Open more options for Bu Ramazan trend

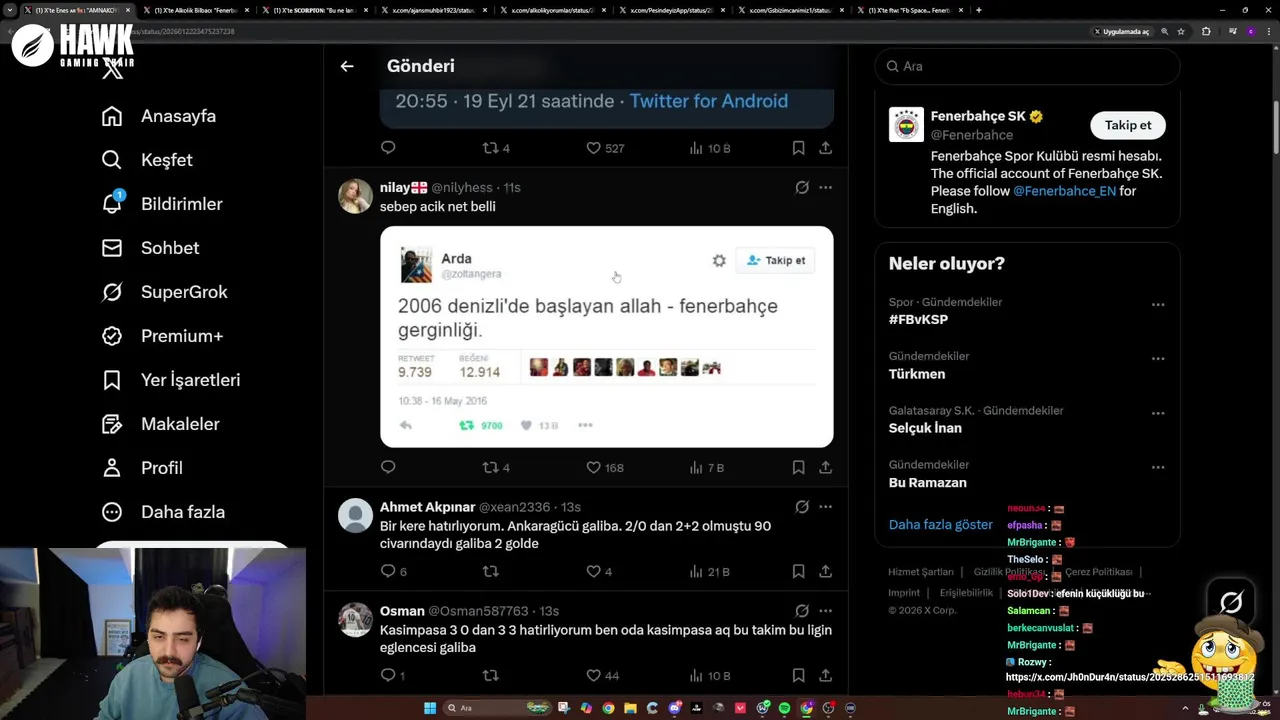[1158, 467]
